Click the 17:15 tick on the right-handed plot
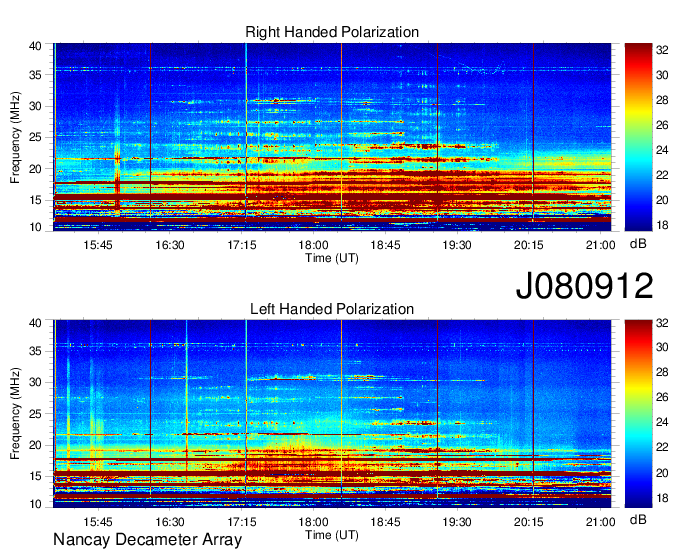 pos(242,245)
